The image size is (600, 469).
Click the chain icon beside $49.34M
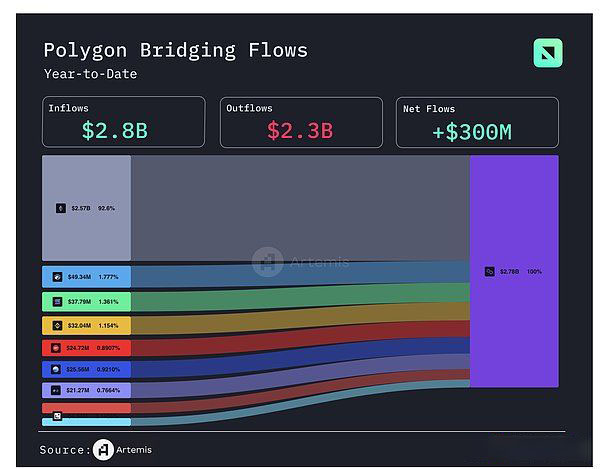click(58, 277)
